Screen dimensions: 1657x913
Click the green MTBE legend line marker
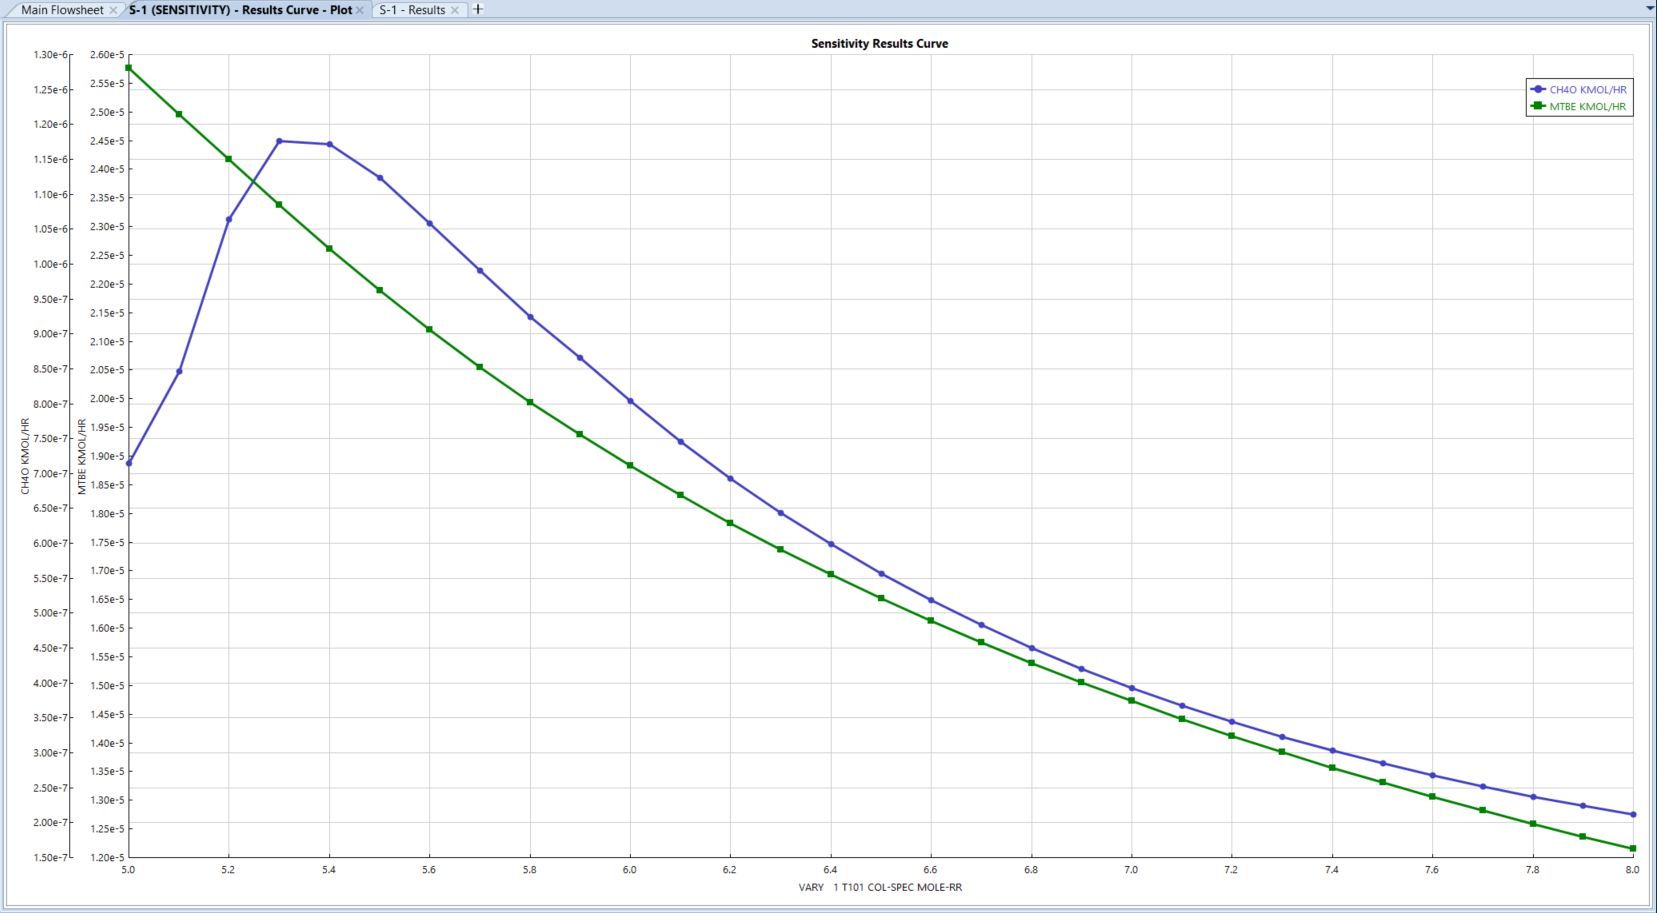tap(1538, 106)
